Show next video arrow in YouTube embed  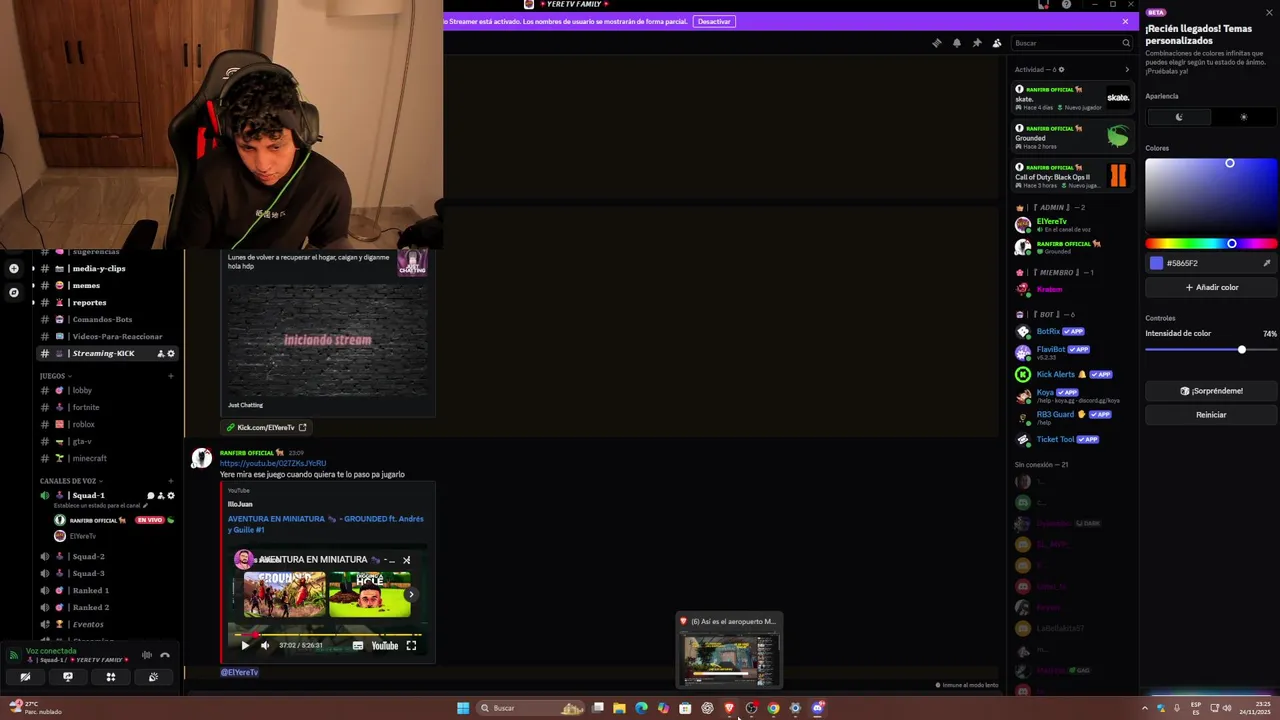coord(410,595)
